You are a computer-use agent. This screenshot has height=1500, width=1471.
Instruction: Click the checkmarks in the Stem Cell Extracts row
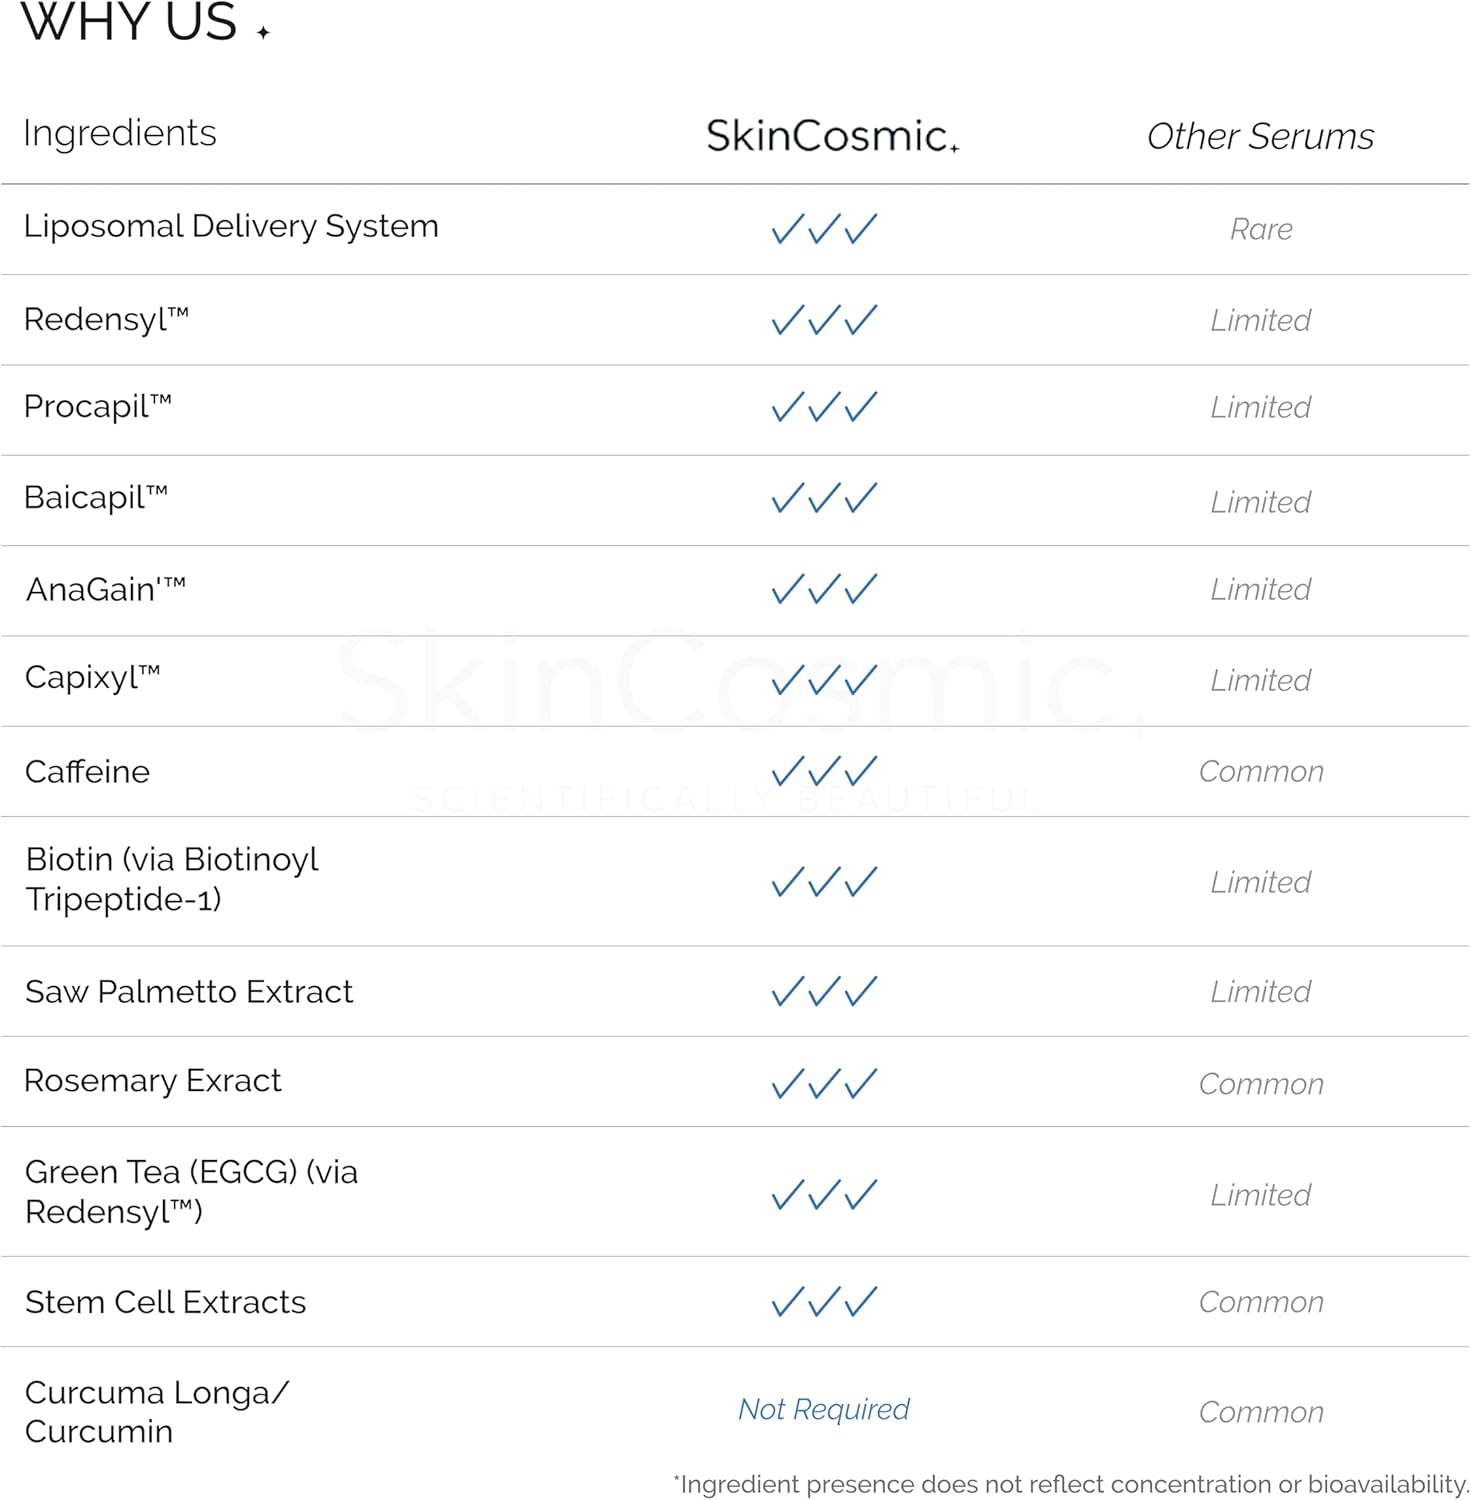tap(824, 1301)
